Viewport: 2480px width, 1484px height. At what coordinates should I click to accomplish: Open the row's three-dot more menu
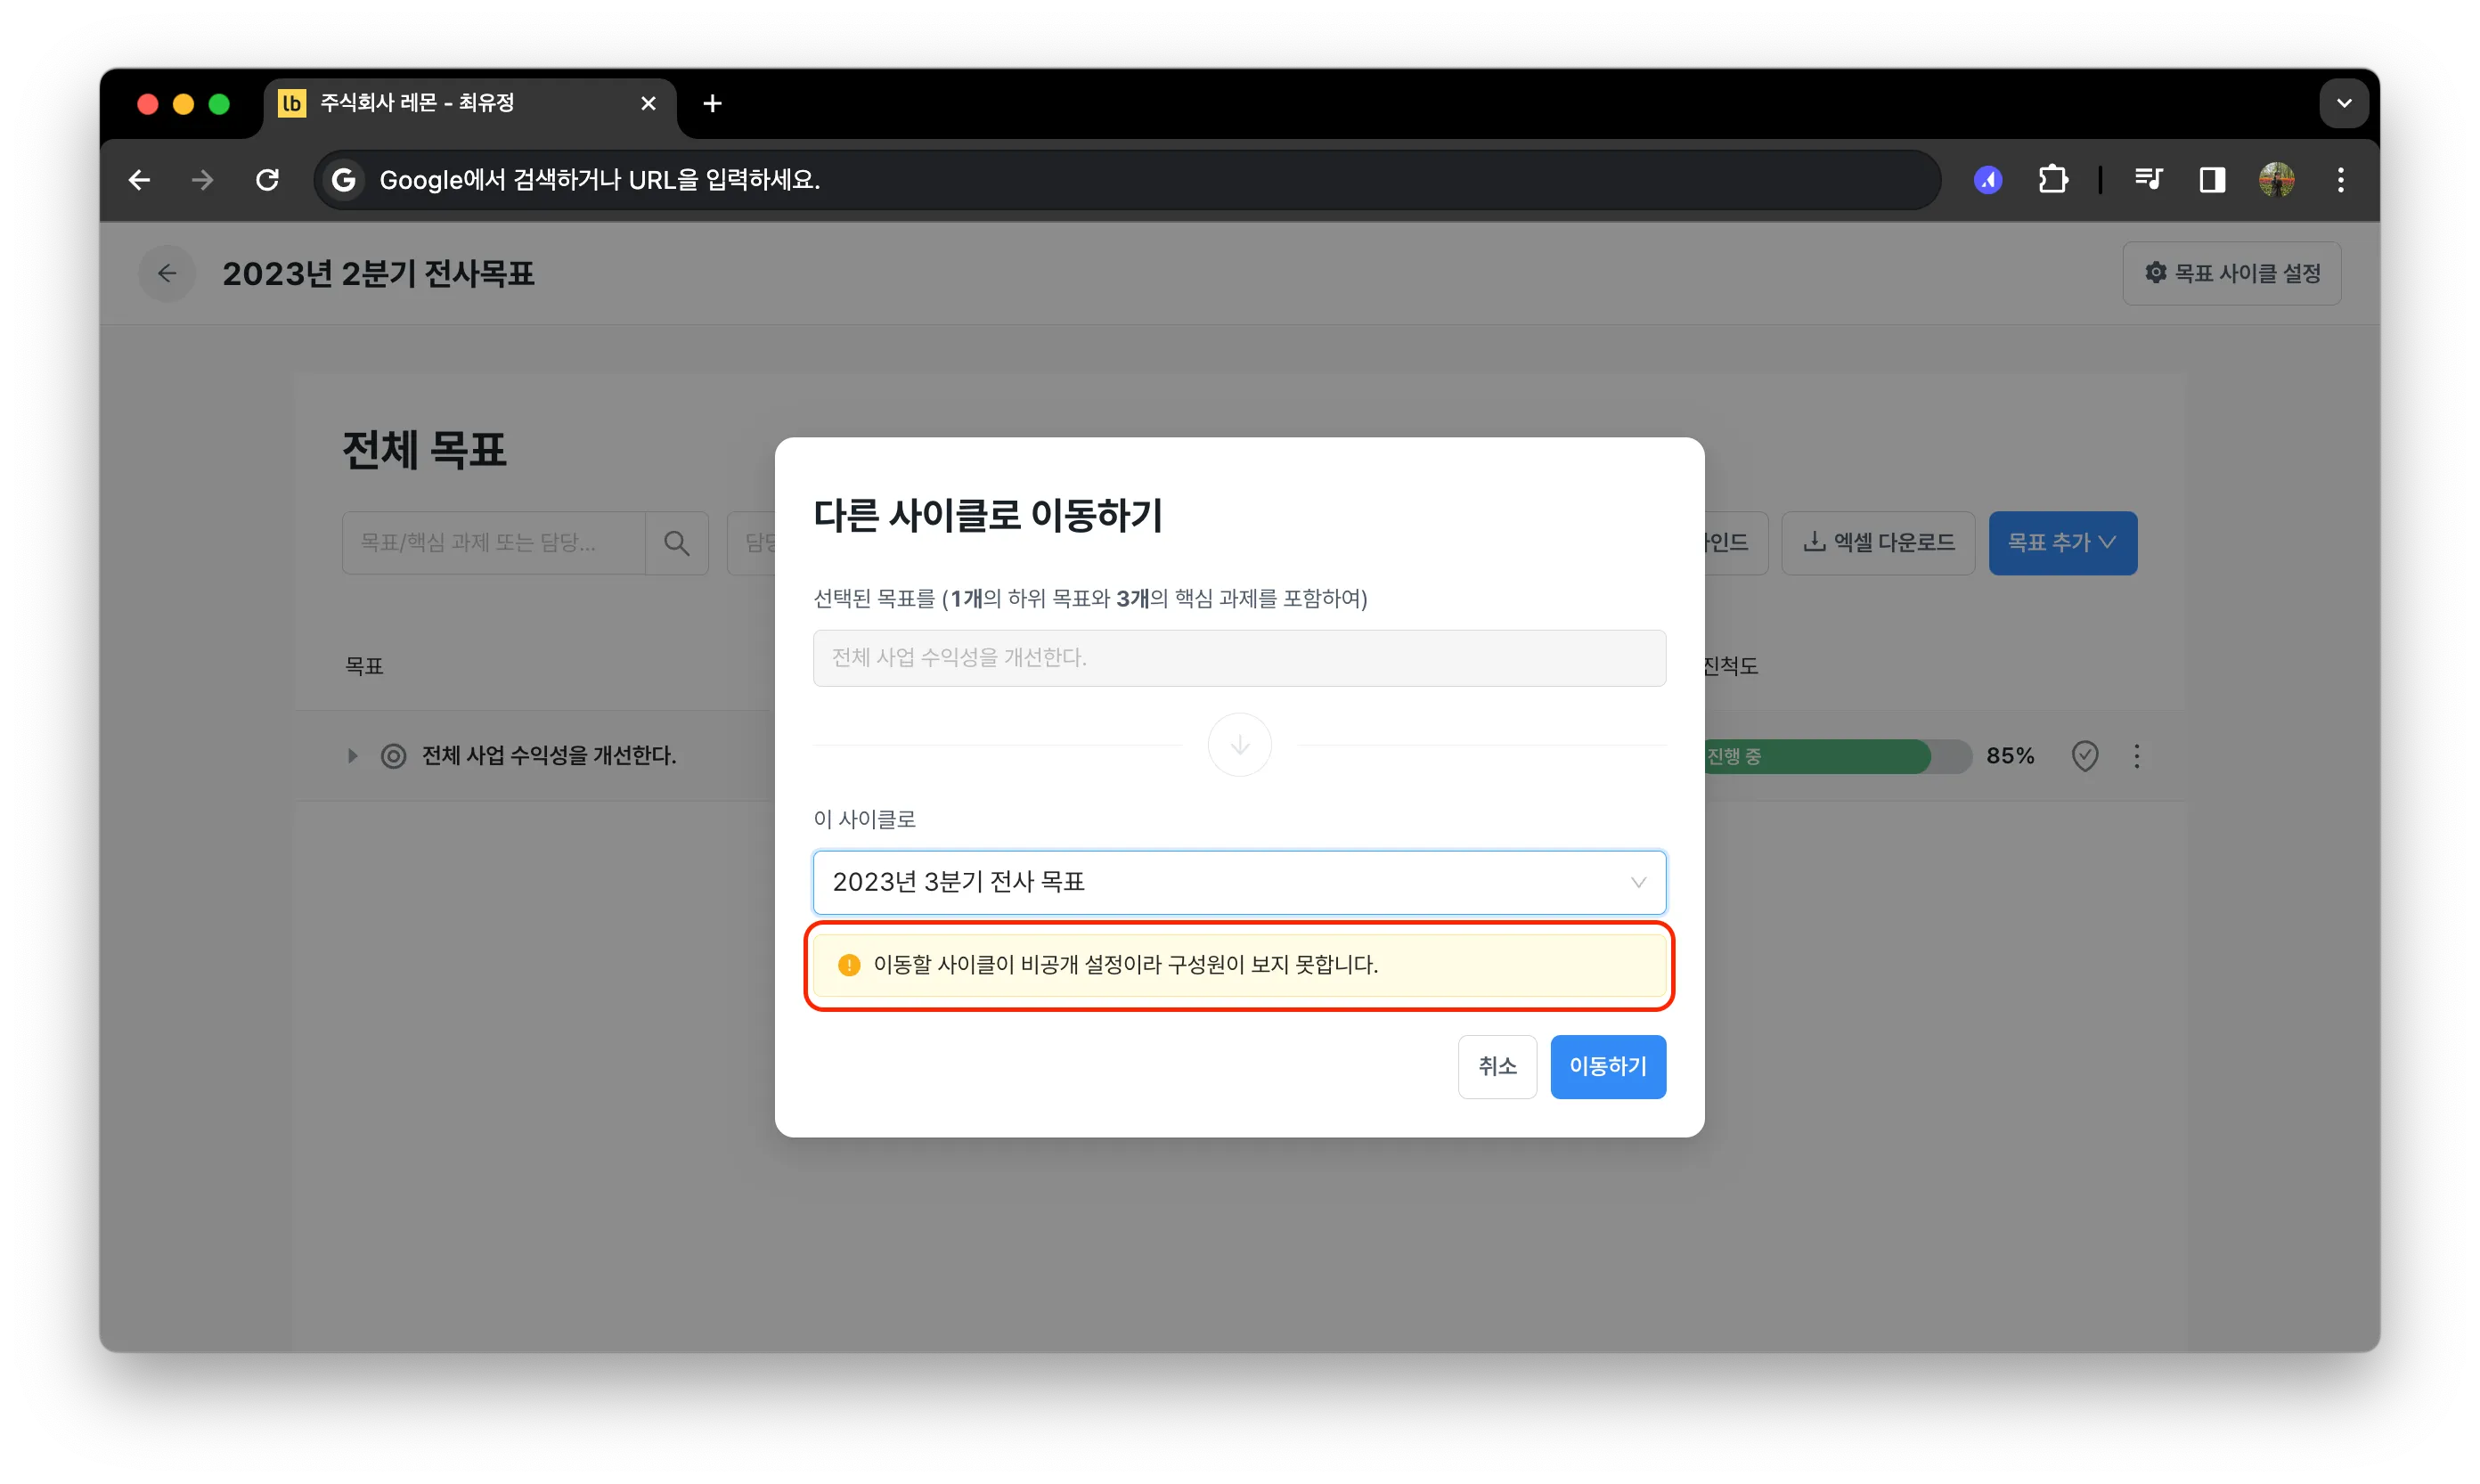tap(2136, 756)
